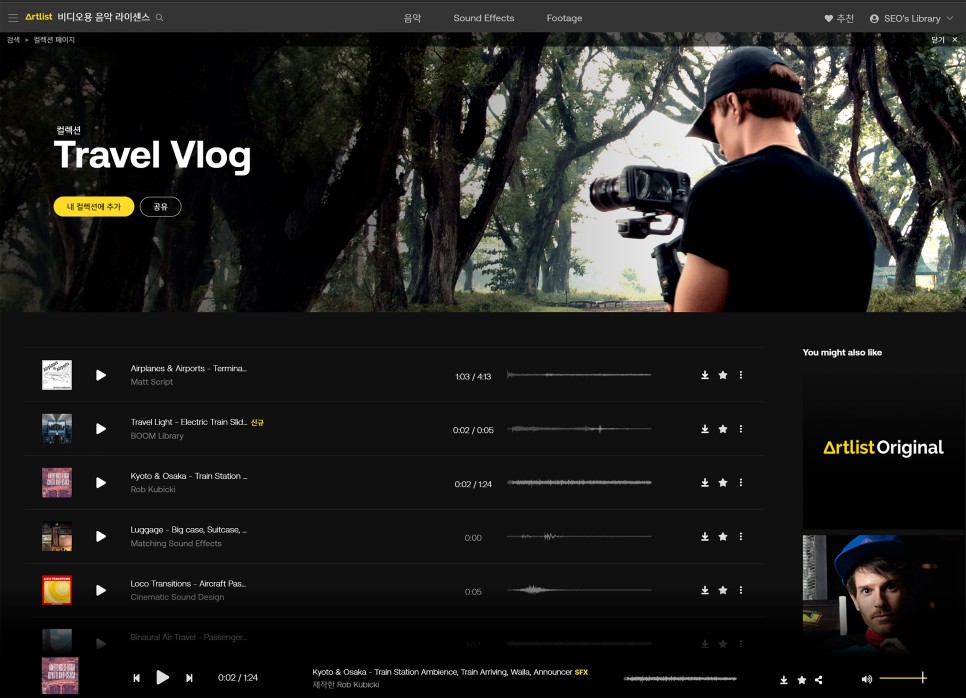Click now-playing album art in player
Image resolution: width=966 pixels, height=698 pixels.
[x=60, y=675]
